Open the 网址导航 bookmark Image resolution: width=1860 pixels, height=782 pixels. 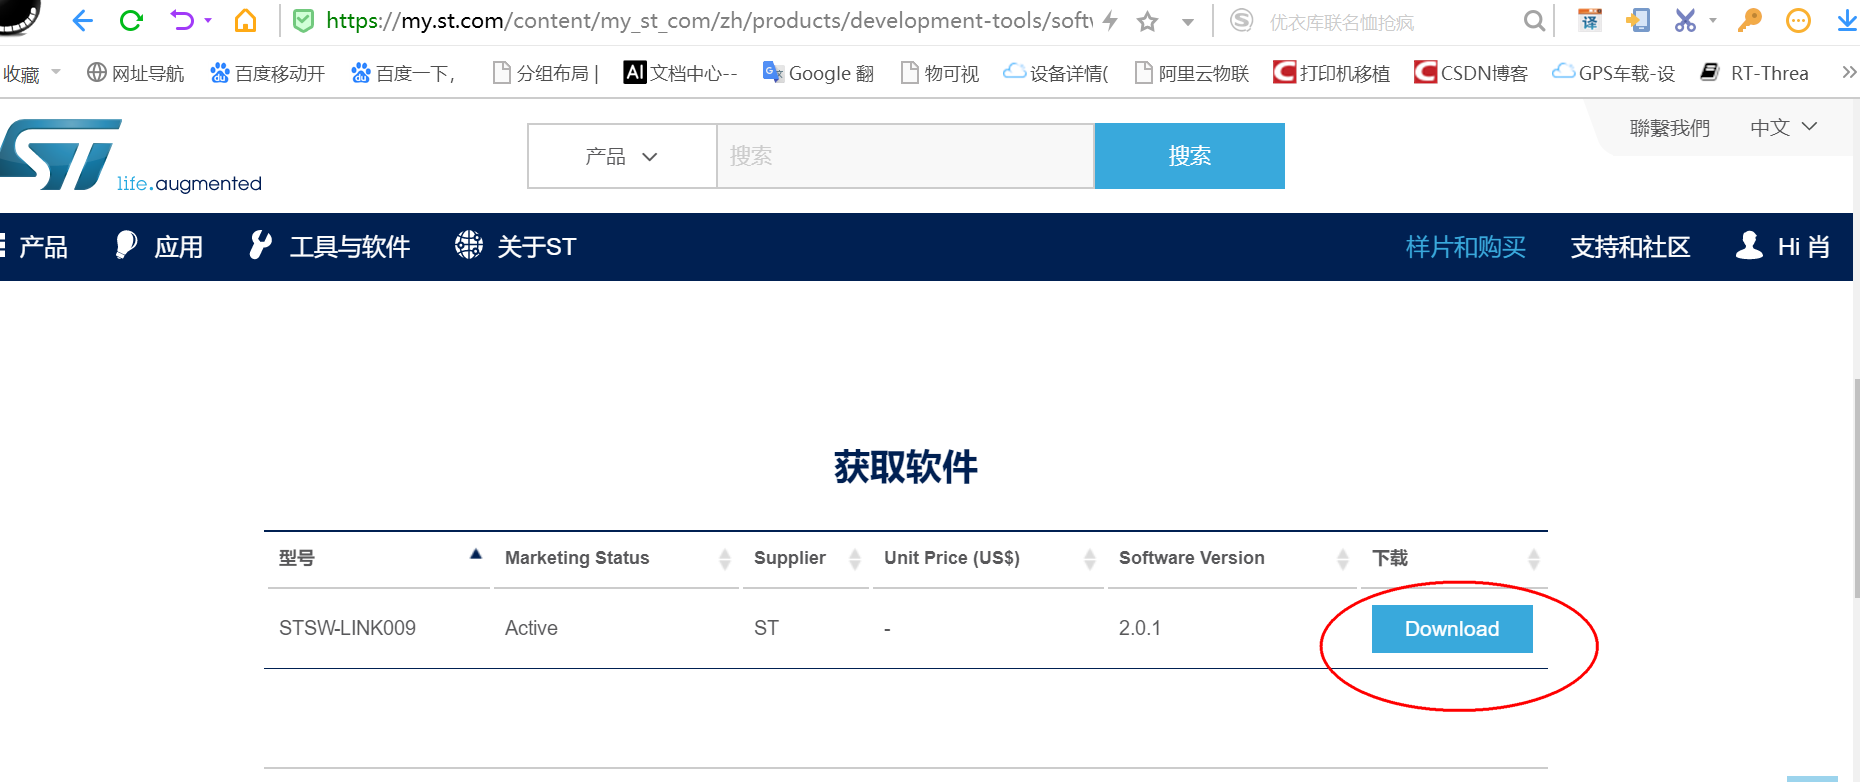[136, 73]
